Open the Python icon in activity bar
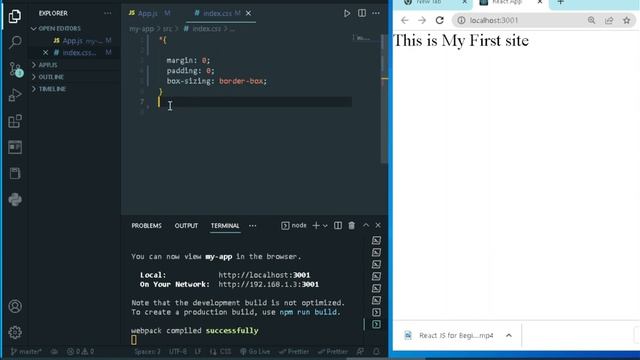Viewport: 640px width, 360px height. click(x=15, y=200)
